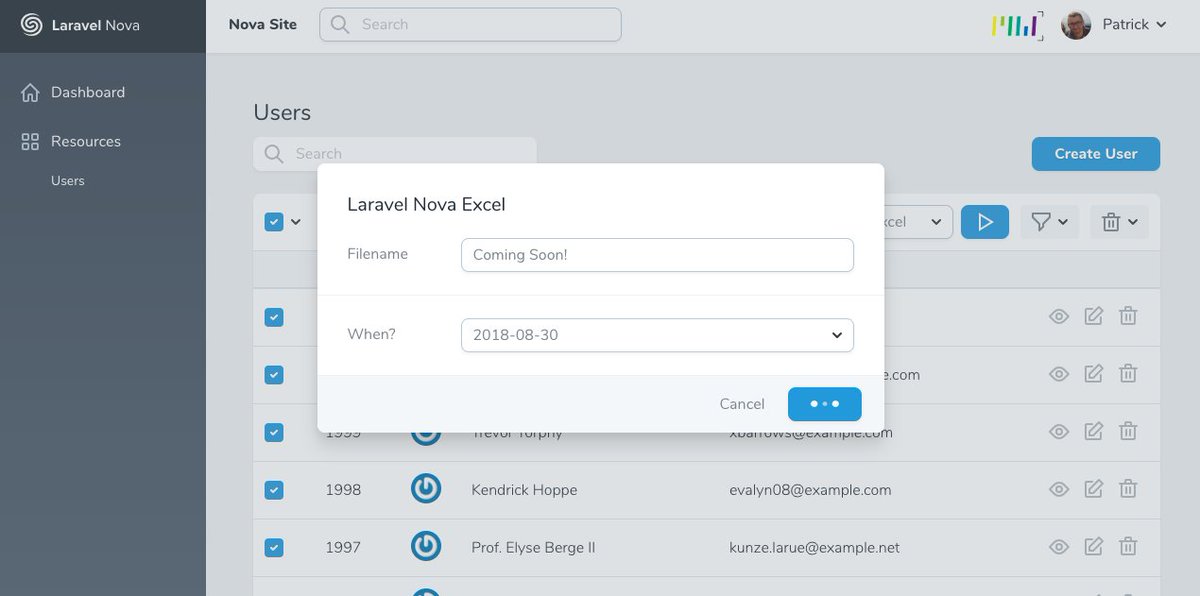Open the bulk delete trash dropdown

pyautogui.click(x=1120, y=222)
